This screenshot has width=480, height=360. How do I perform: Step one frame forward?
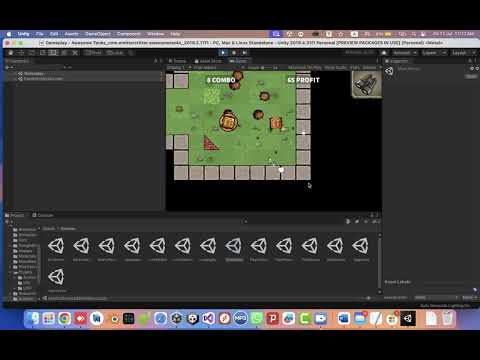point(245,53)
